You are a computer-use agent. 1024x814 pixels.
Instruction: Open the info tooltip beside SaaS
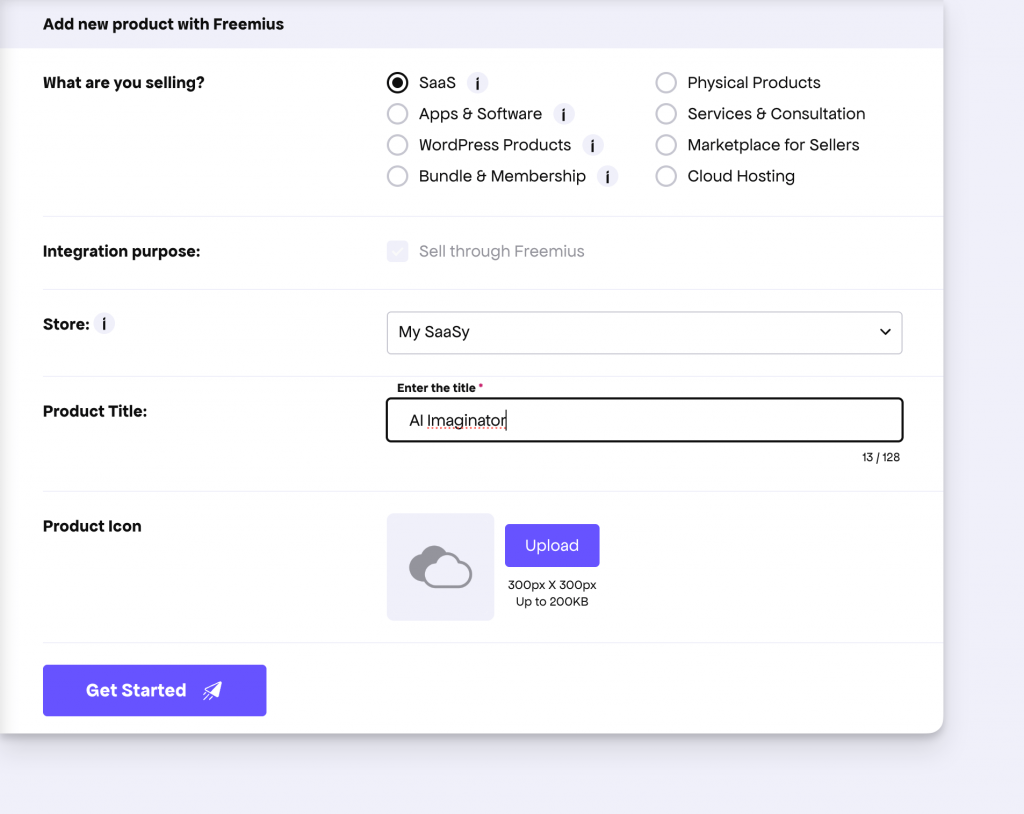[x=477, y=83]
